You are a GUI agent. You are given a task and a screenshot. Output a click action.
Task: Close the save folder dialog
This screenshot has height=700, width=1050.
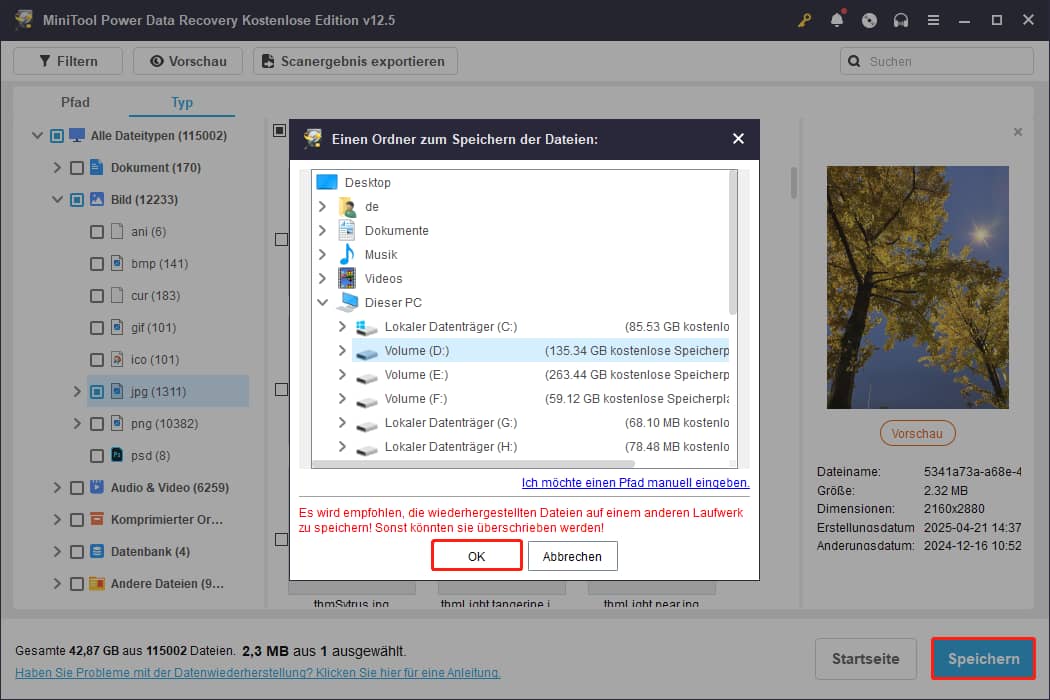click(738, 139)
